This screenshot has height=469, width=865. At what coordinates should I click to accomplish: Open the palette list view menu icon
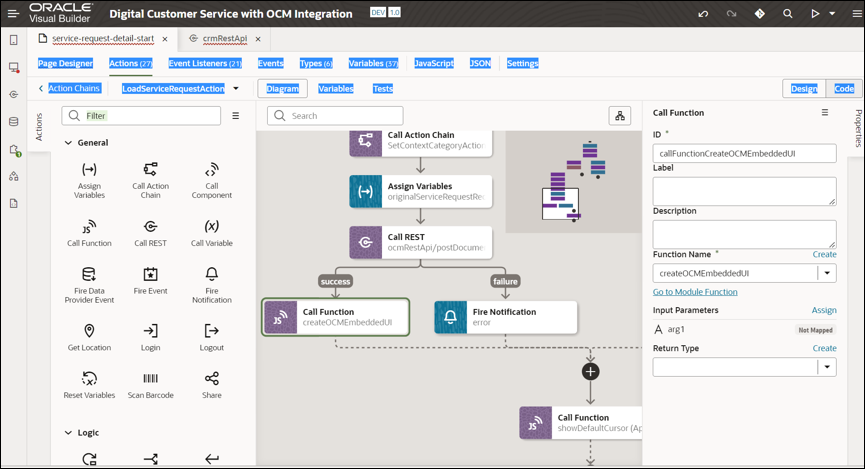click(x=236, y=116)
